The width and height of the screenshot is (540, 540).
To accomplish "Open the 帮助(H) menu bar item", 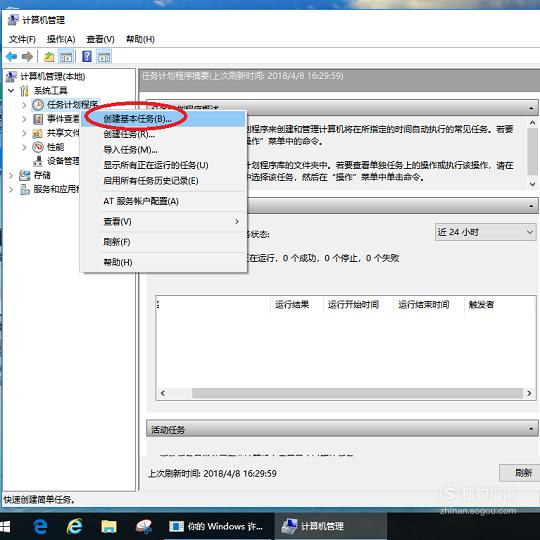I will click(140, 39).
